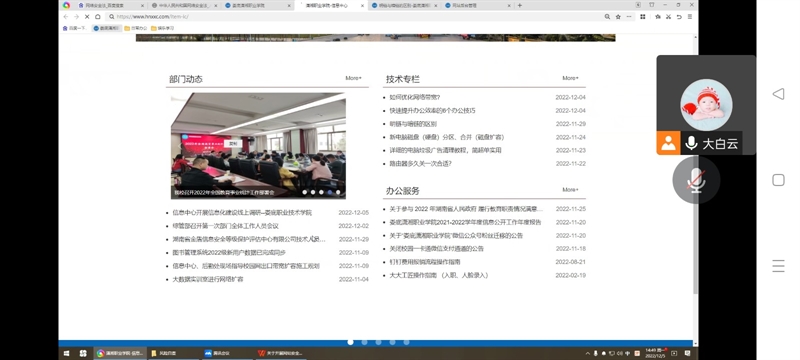Expand 技术专栏 section with More+

[570, 78]
